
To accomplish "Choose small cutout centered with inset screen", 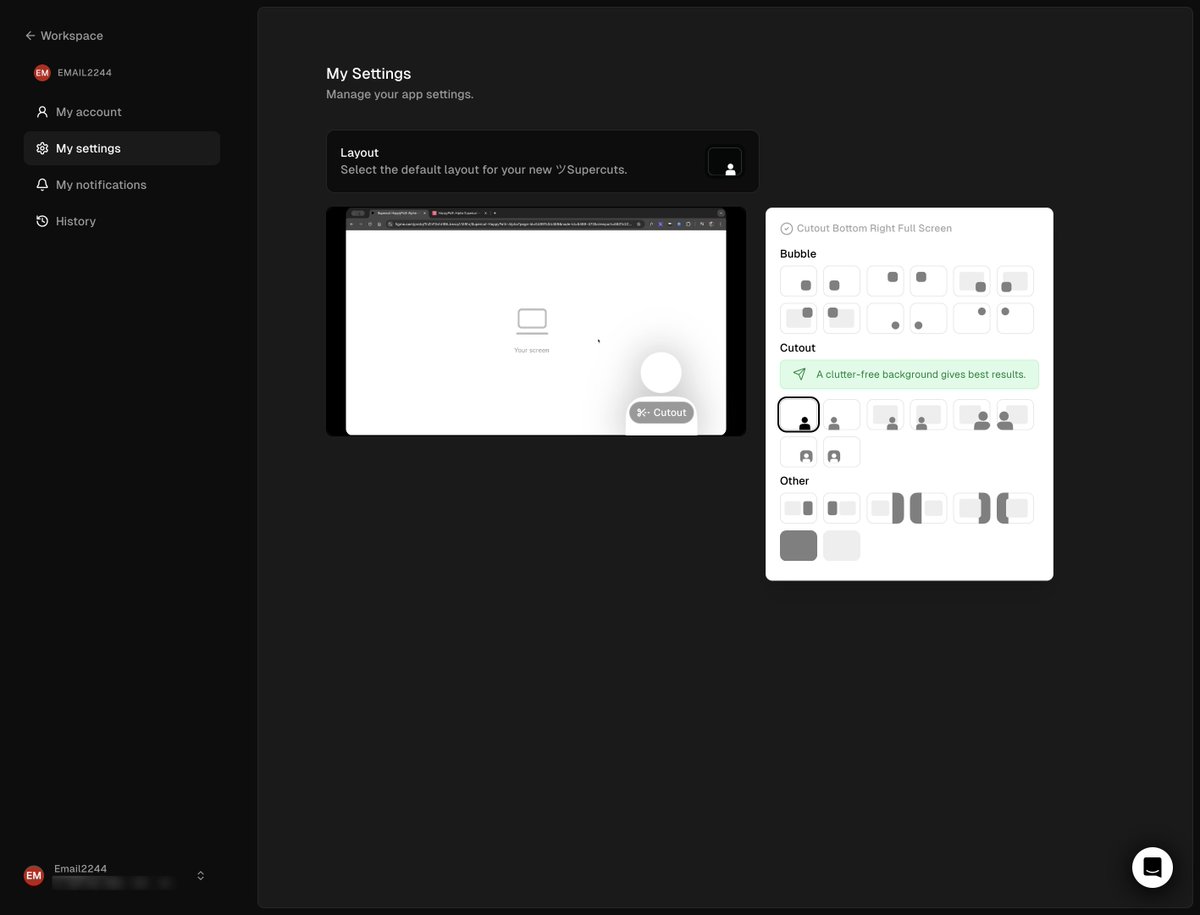I will coord(928,414).
